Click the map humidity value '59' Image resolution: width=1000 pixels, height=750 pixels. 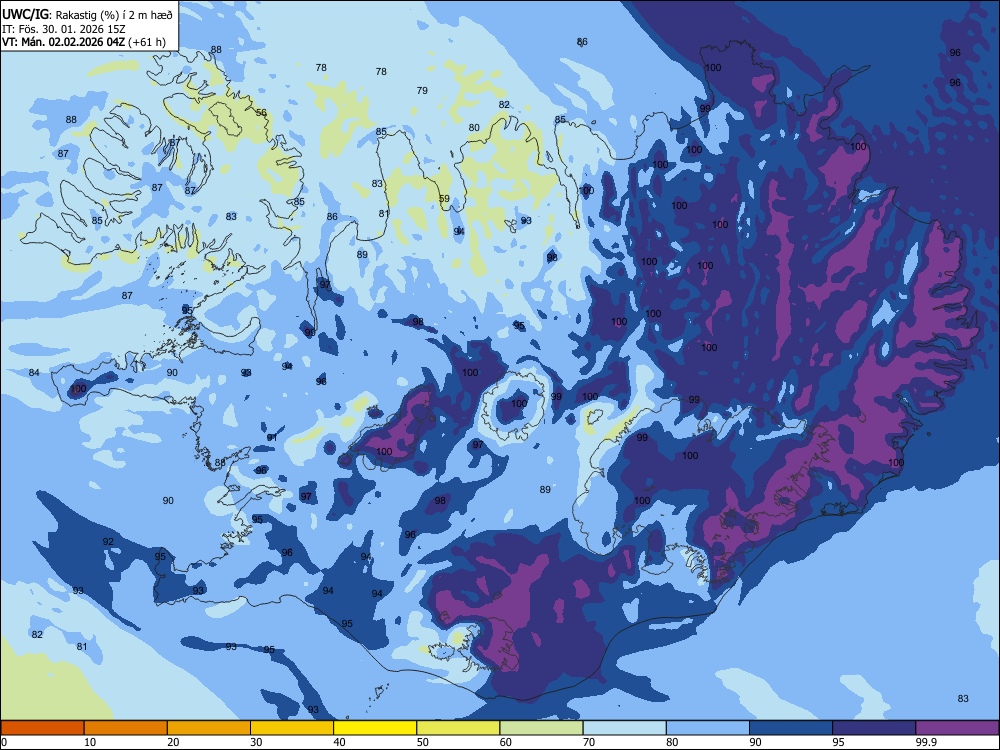[445, 198]
